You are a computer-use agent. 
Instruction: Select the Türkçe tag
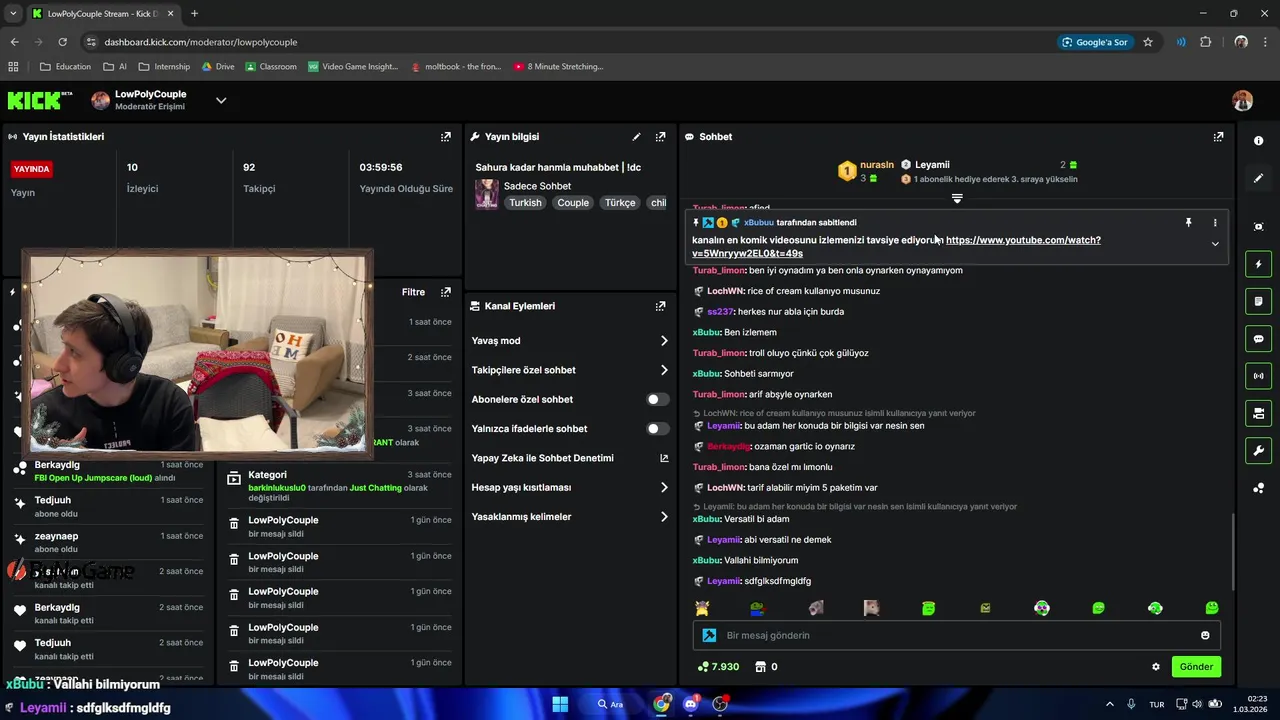[x=620, y=202]
